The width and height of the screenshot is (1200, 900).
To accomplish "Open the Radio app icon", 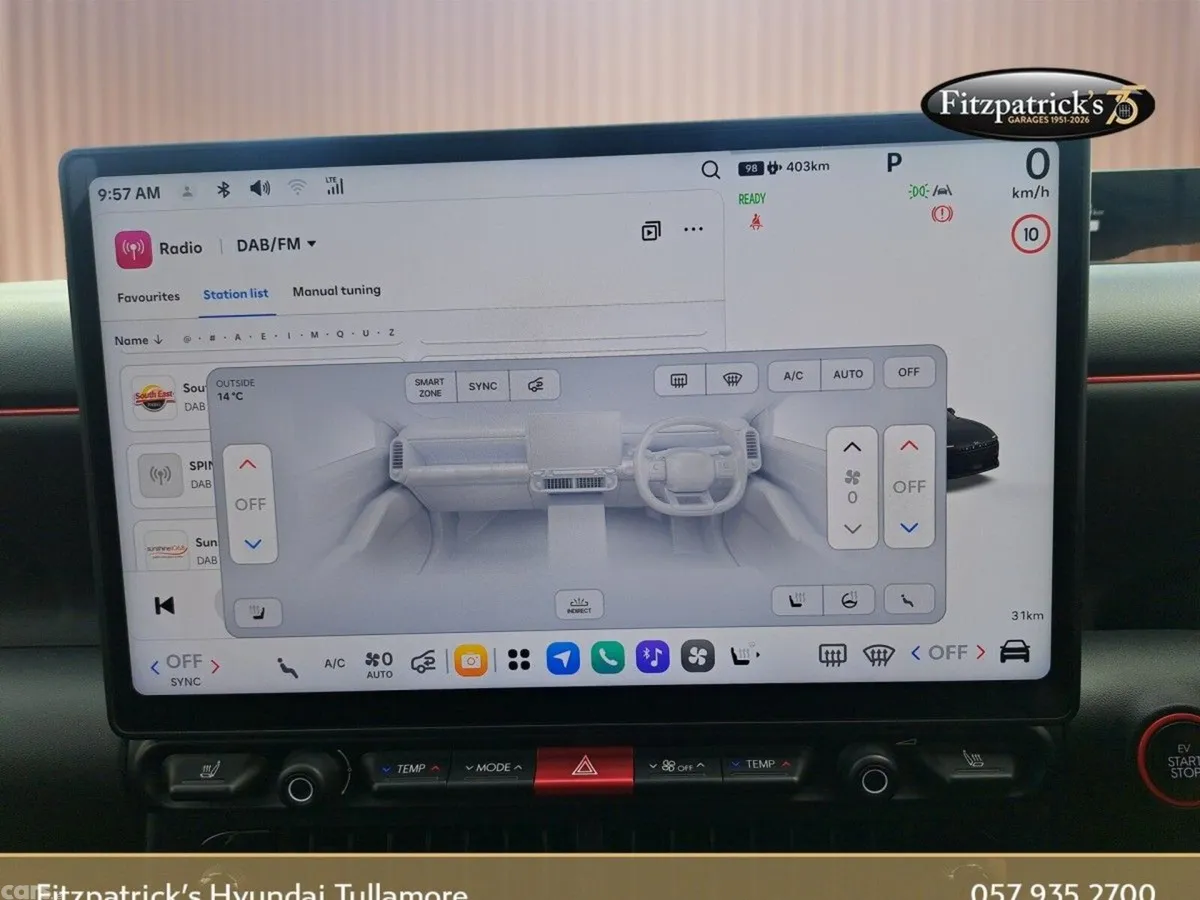I will tap(133, 249).
